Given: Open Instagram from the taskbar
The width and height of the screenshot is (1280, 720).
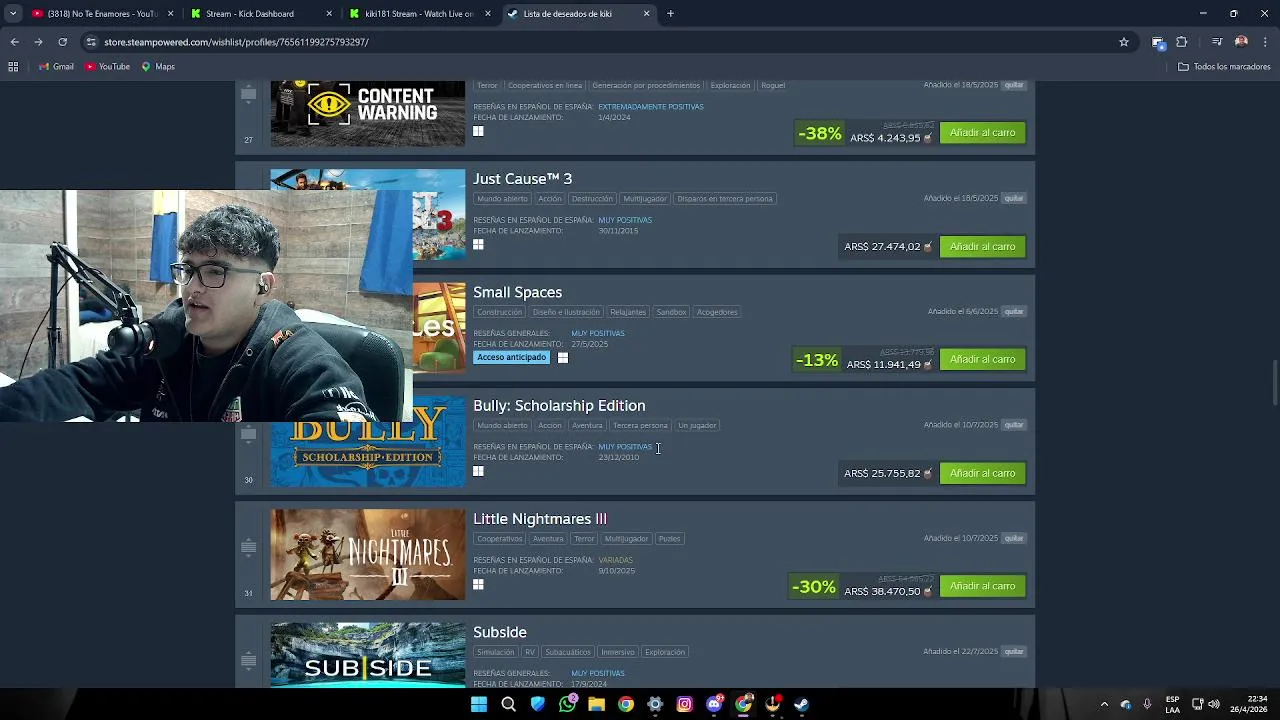Looking at the screenshot, I should click(684, 704).
